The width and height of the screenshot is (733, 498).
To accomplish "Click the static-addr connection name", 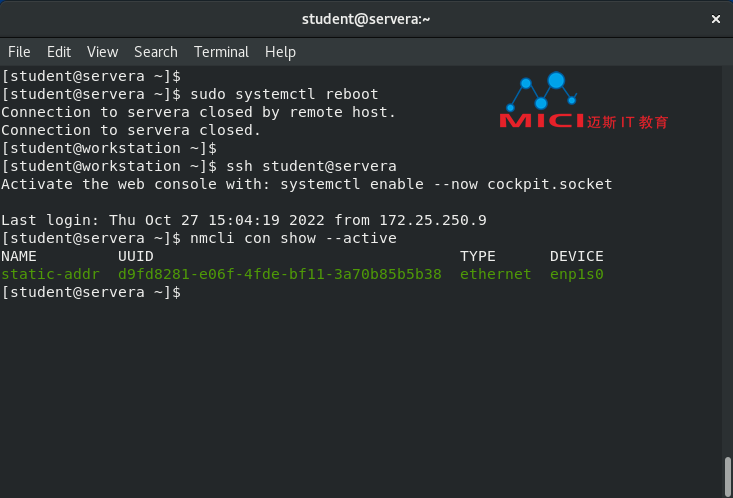I will [x=50, y=274].
